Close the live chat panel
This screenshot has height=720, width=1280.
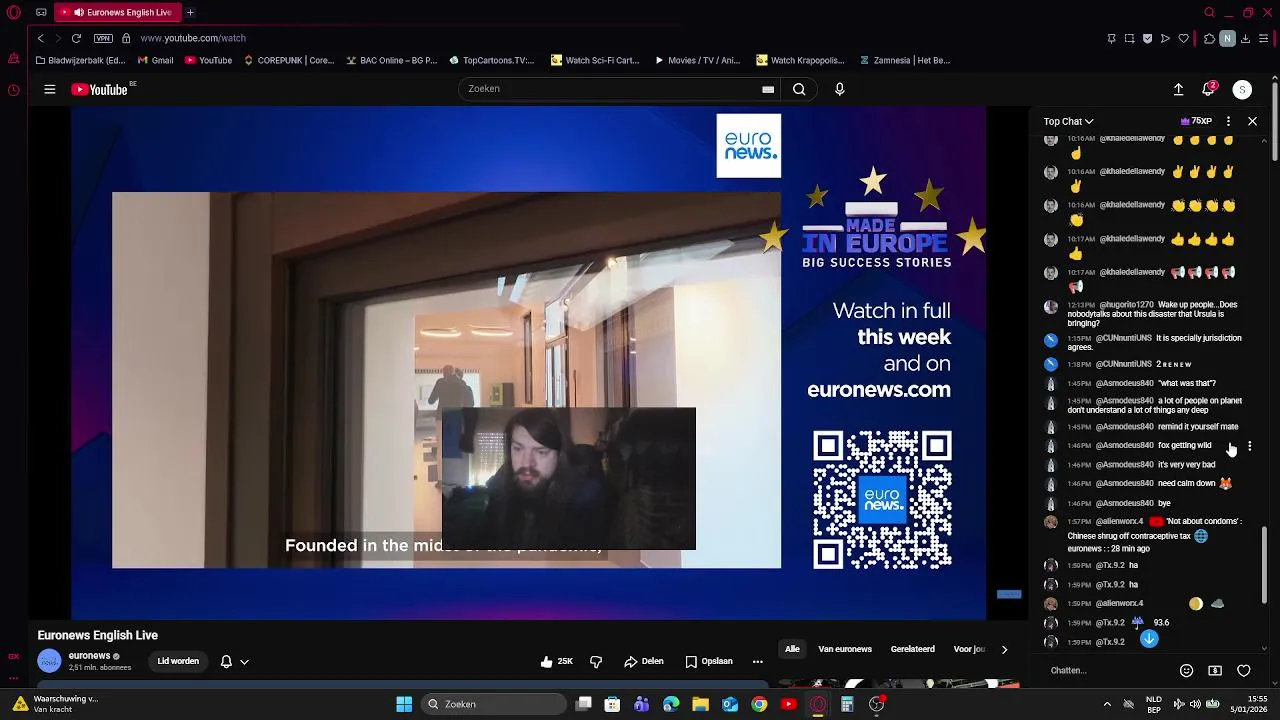point(1252,121)
